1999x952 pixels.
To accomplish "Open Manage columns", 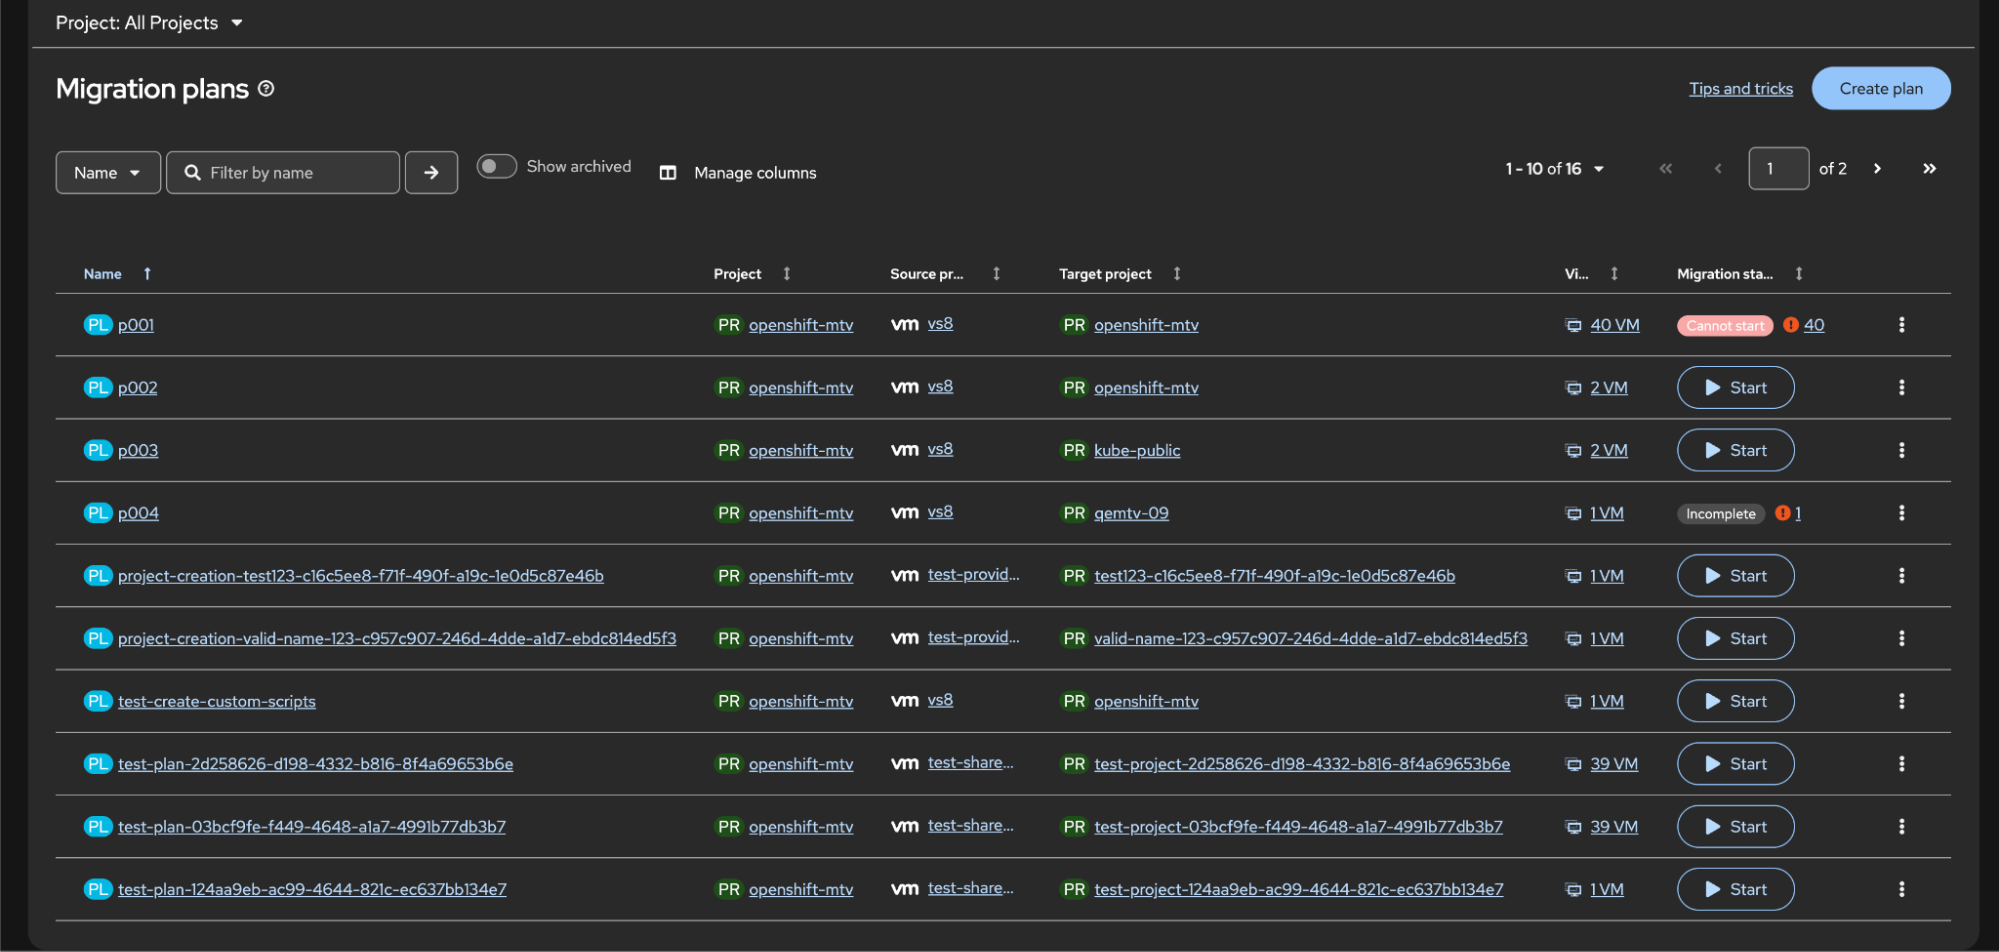I will coord(739,173).
